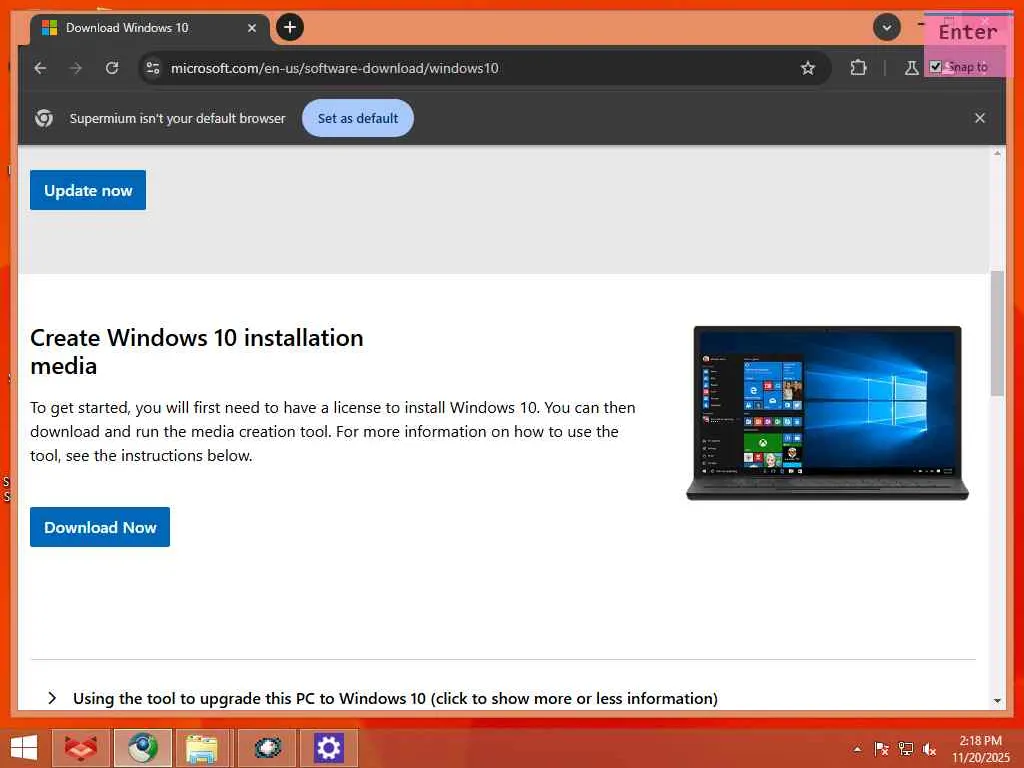Click the page vertical scrollbar thumb
Screen dimensions: 1024x768
tap(997, 333)
